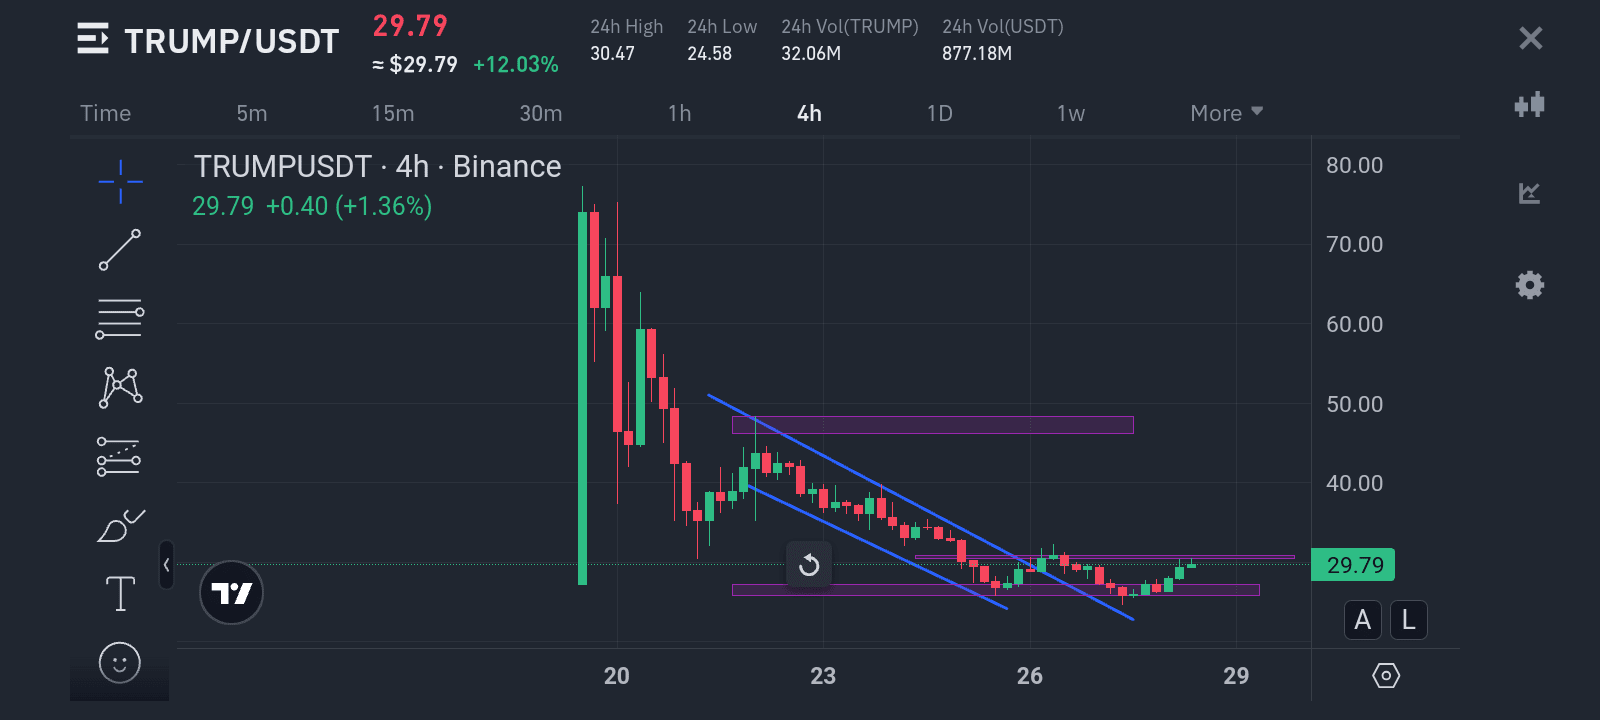Close the fullscreen chart

click(x=1530, y=39)
